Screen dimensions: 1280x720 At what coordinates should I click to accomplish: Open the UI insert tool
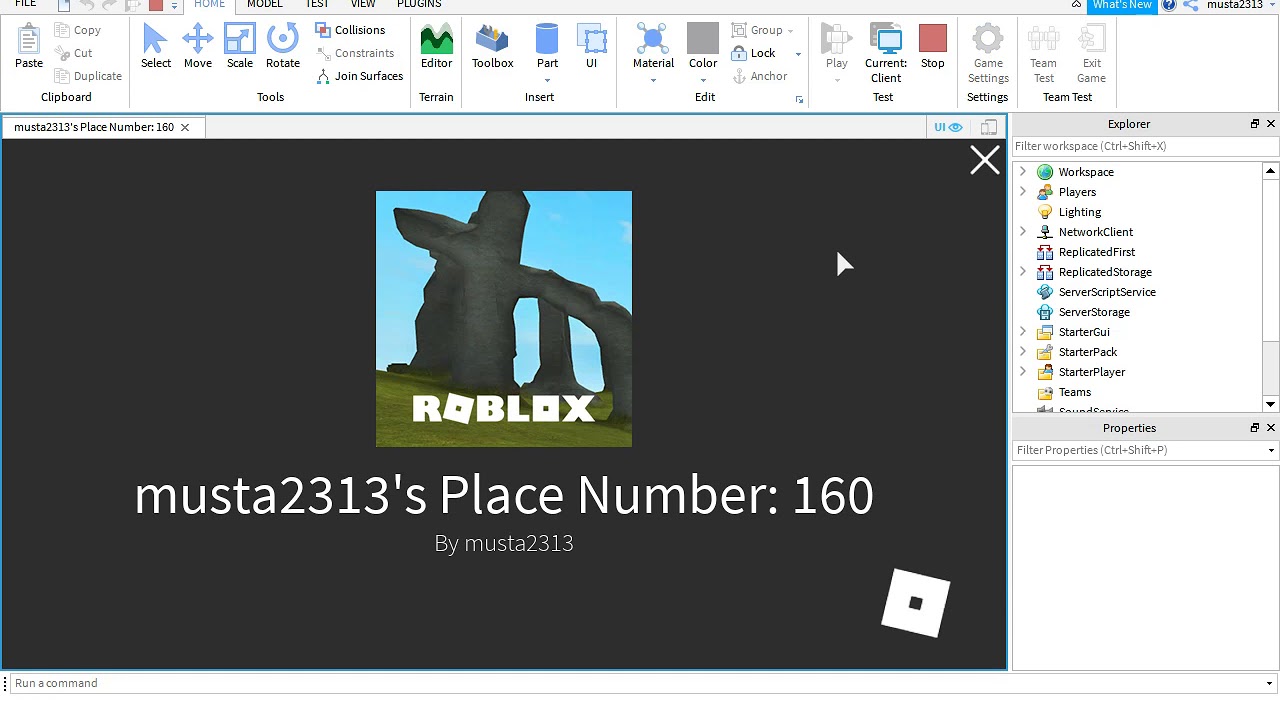[591, 47]
